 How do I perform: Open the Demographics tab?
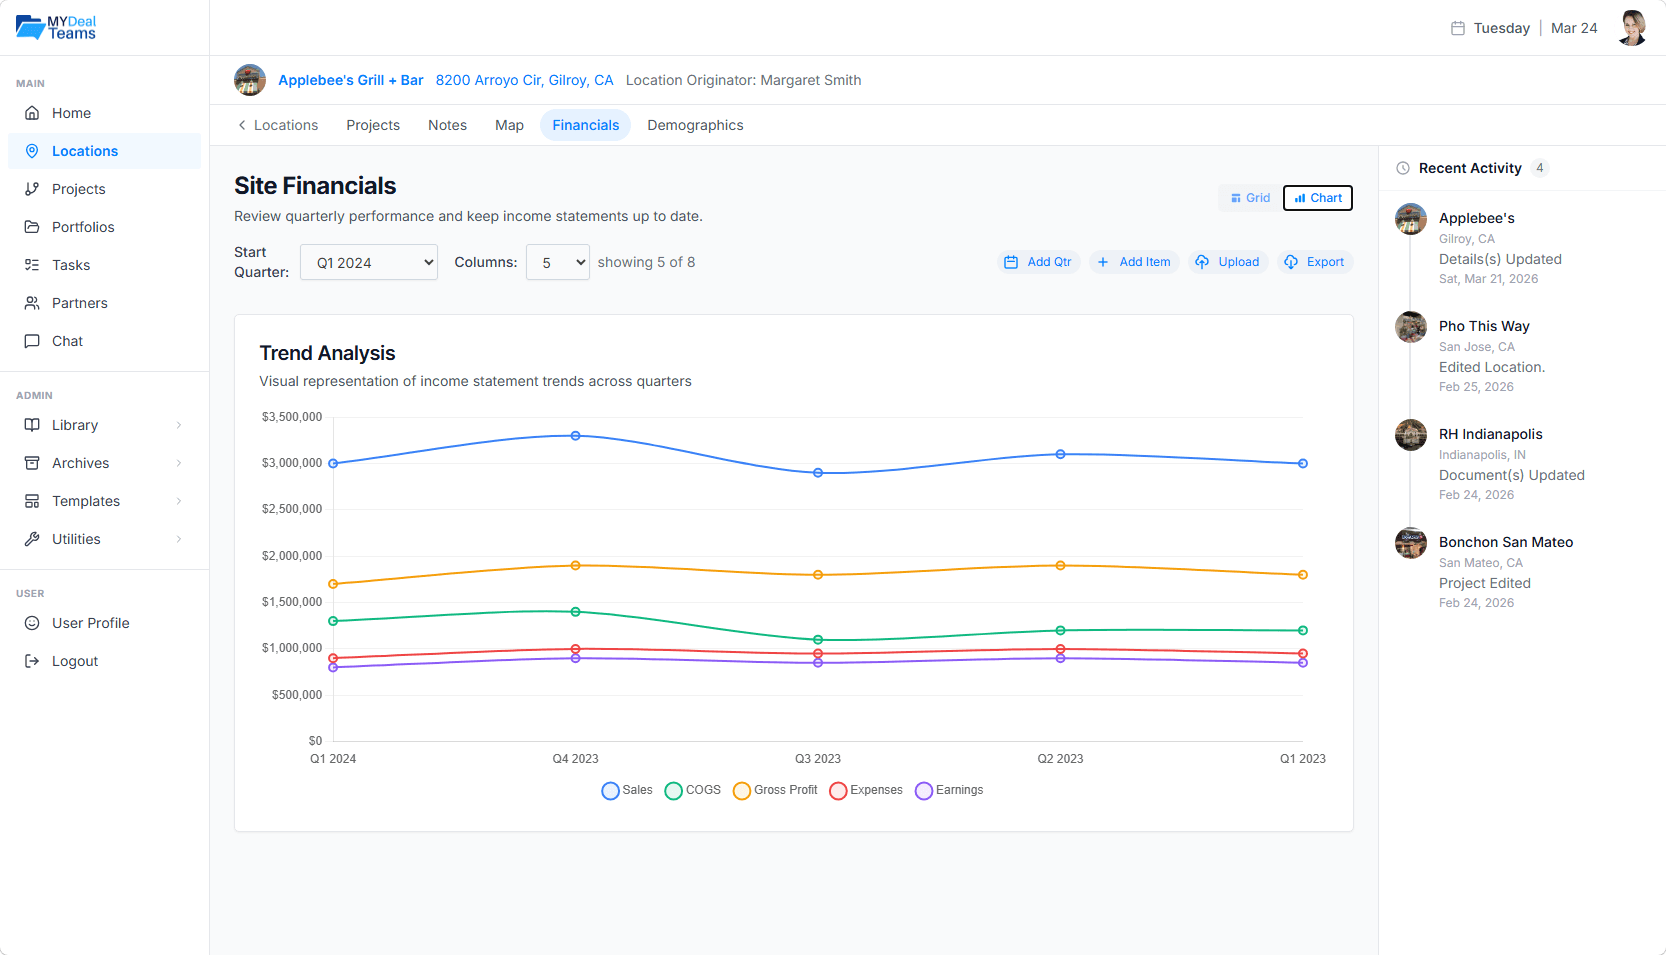tap(695, 125)
